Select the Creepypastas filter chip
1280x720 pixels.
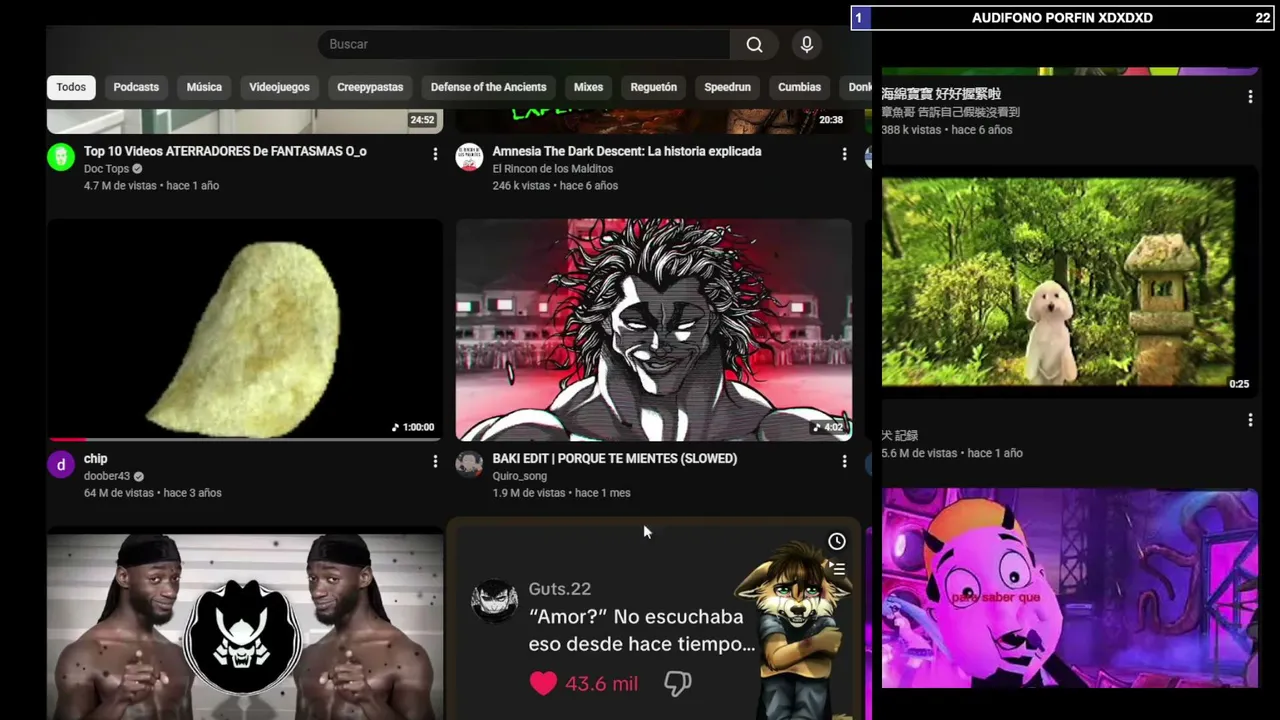370,87
